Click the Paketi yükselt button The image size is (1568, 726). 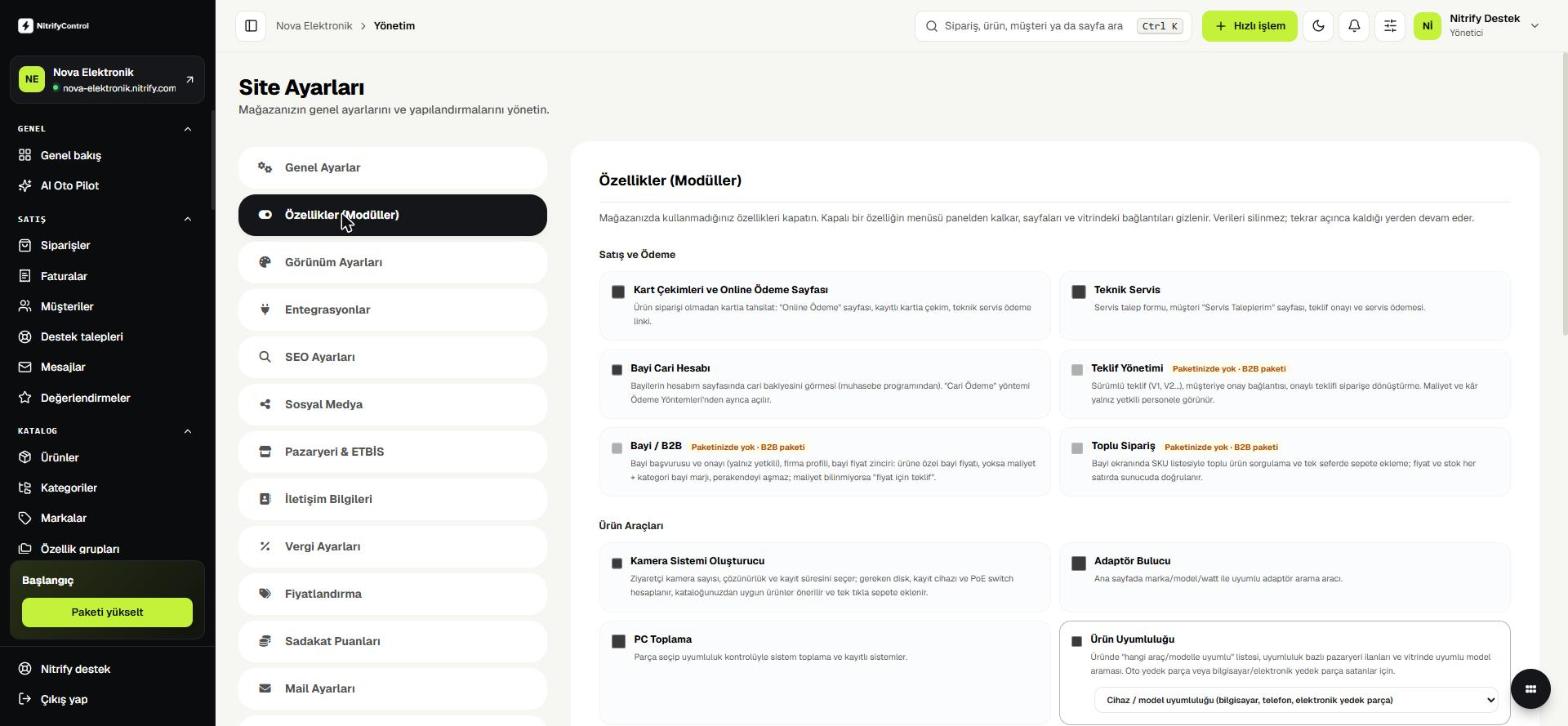(x=107, y=612)
